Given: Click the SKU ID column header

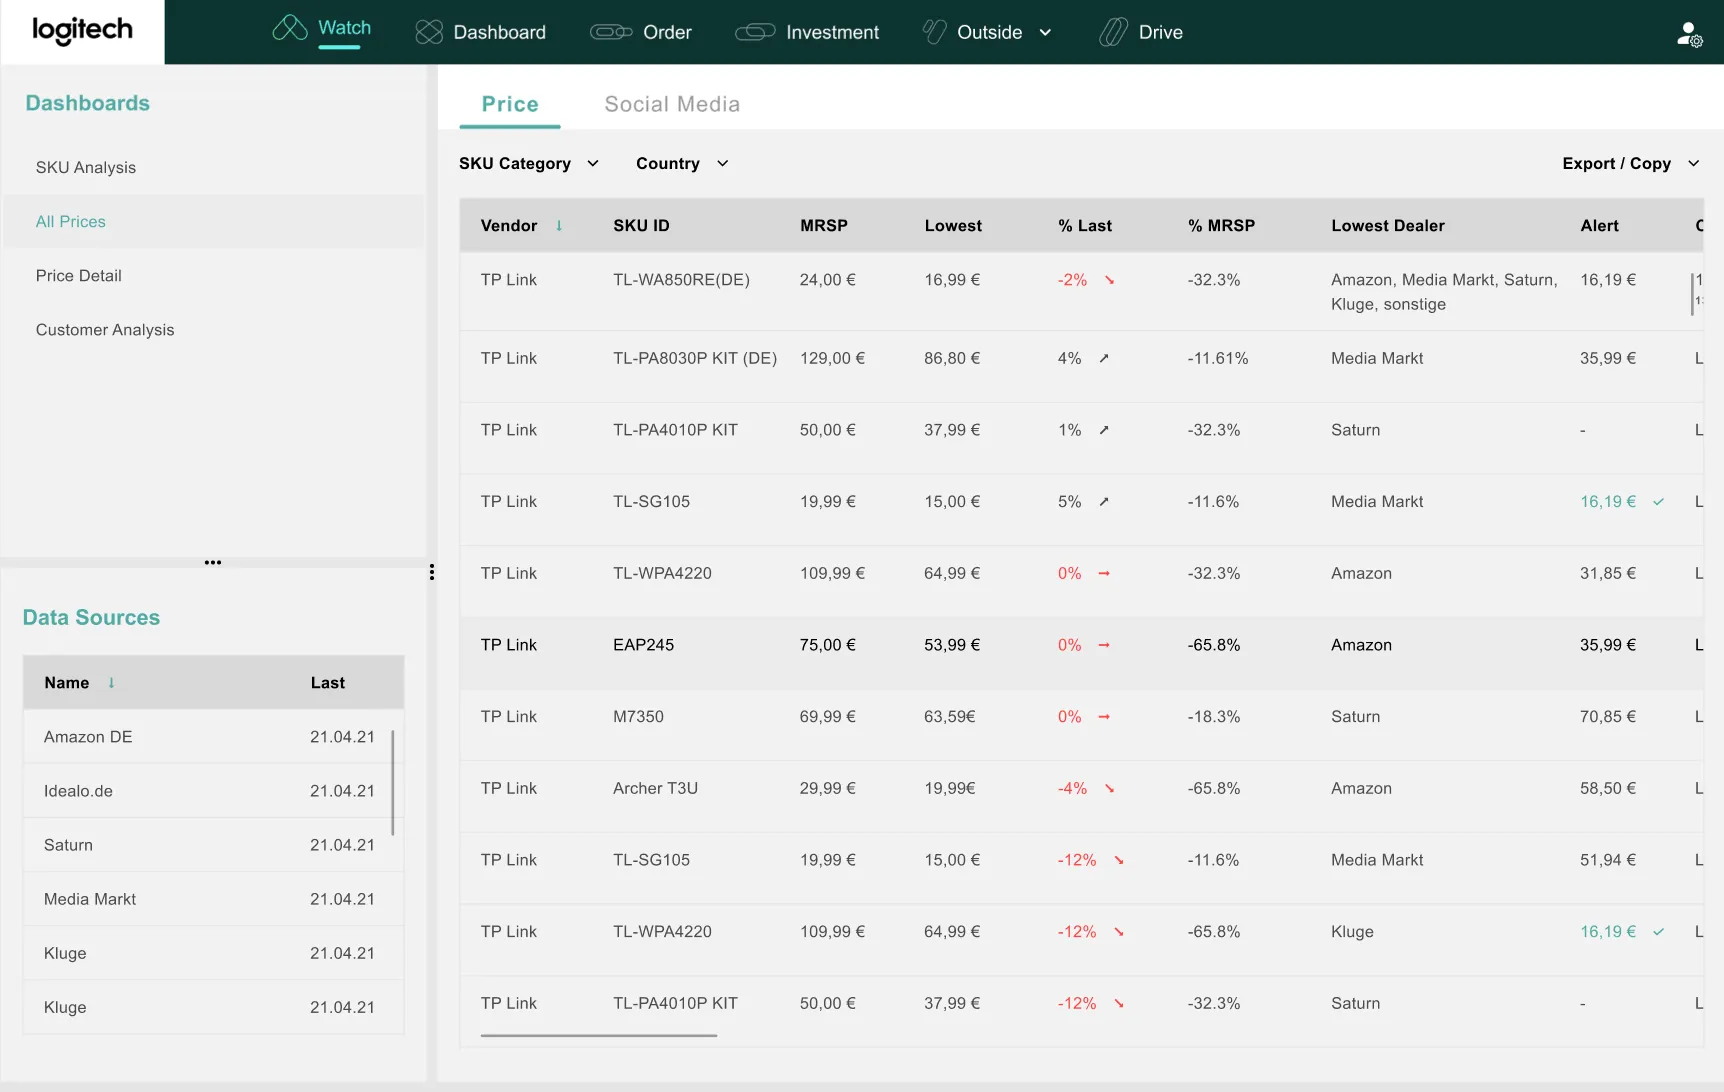Looking at the screenshot, I should point(641,226).
